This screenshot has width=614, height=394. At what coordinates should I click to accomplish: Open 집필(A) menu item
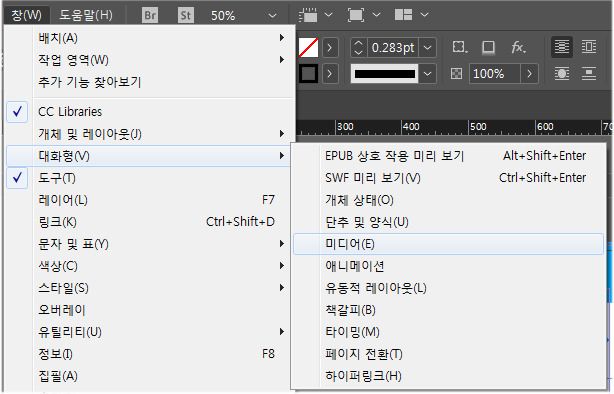pos(150,376)
